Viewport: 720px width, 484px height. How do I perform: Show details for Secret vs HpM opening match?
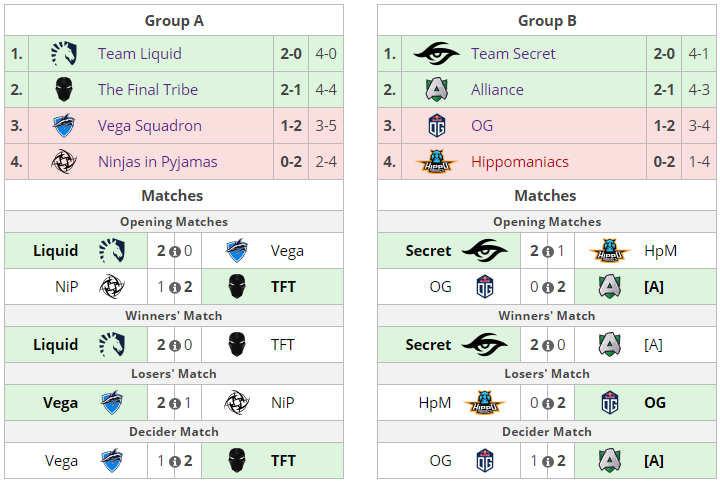pos(547,252)
